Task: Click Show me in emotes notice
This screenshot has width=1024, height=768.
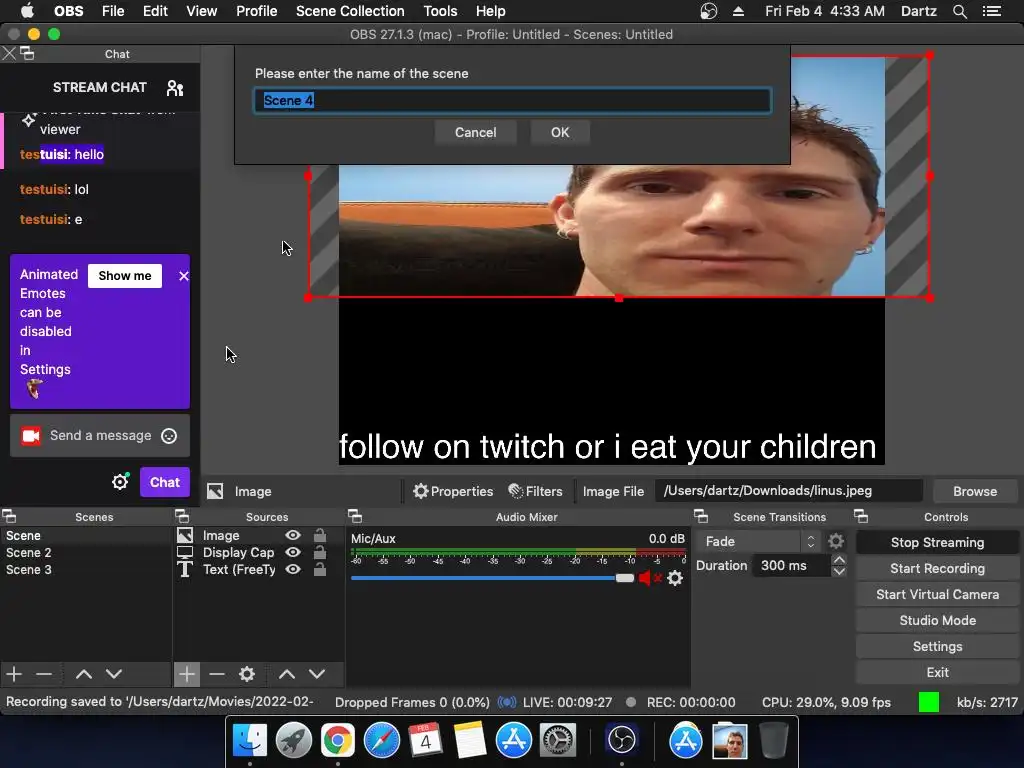Action: coord(125,276)
